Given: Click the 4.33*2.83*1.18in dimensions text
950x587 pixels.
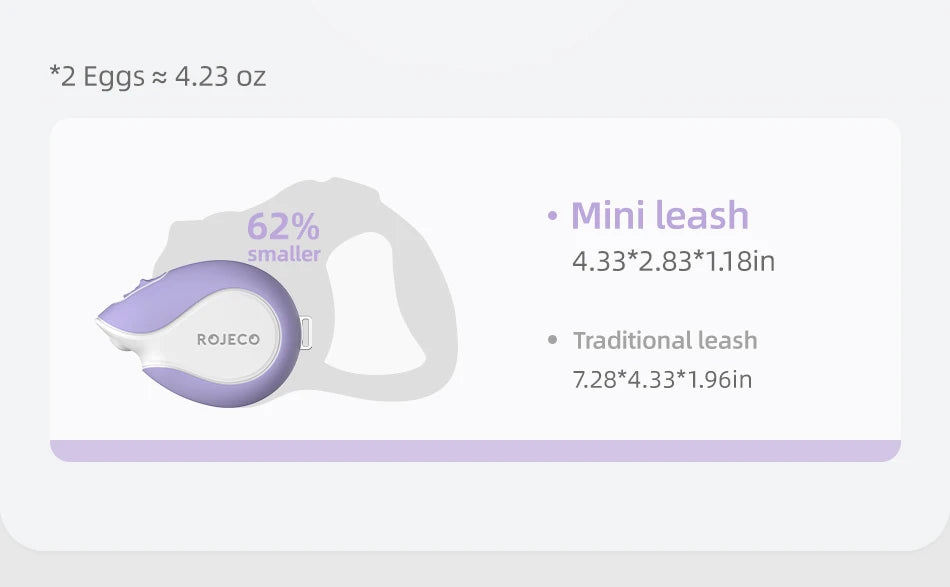Looking at the screenshot, I should 673,262.
